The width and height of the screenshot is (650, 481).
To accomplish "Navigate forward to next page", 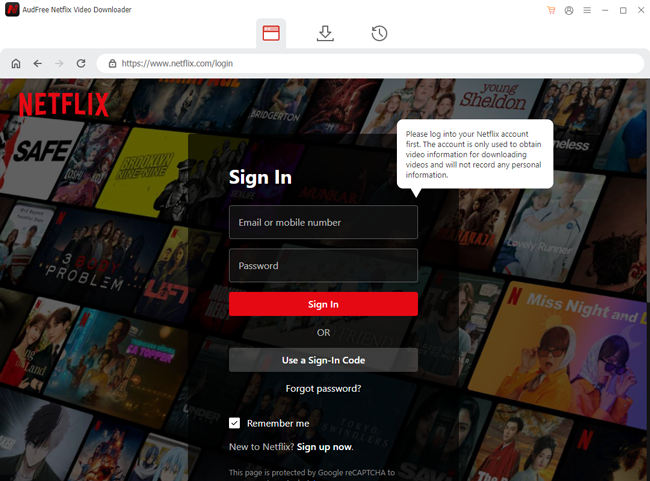I will coord(59,63).
